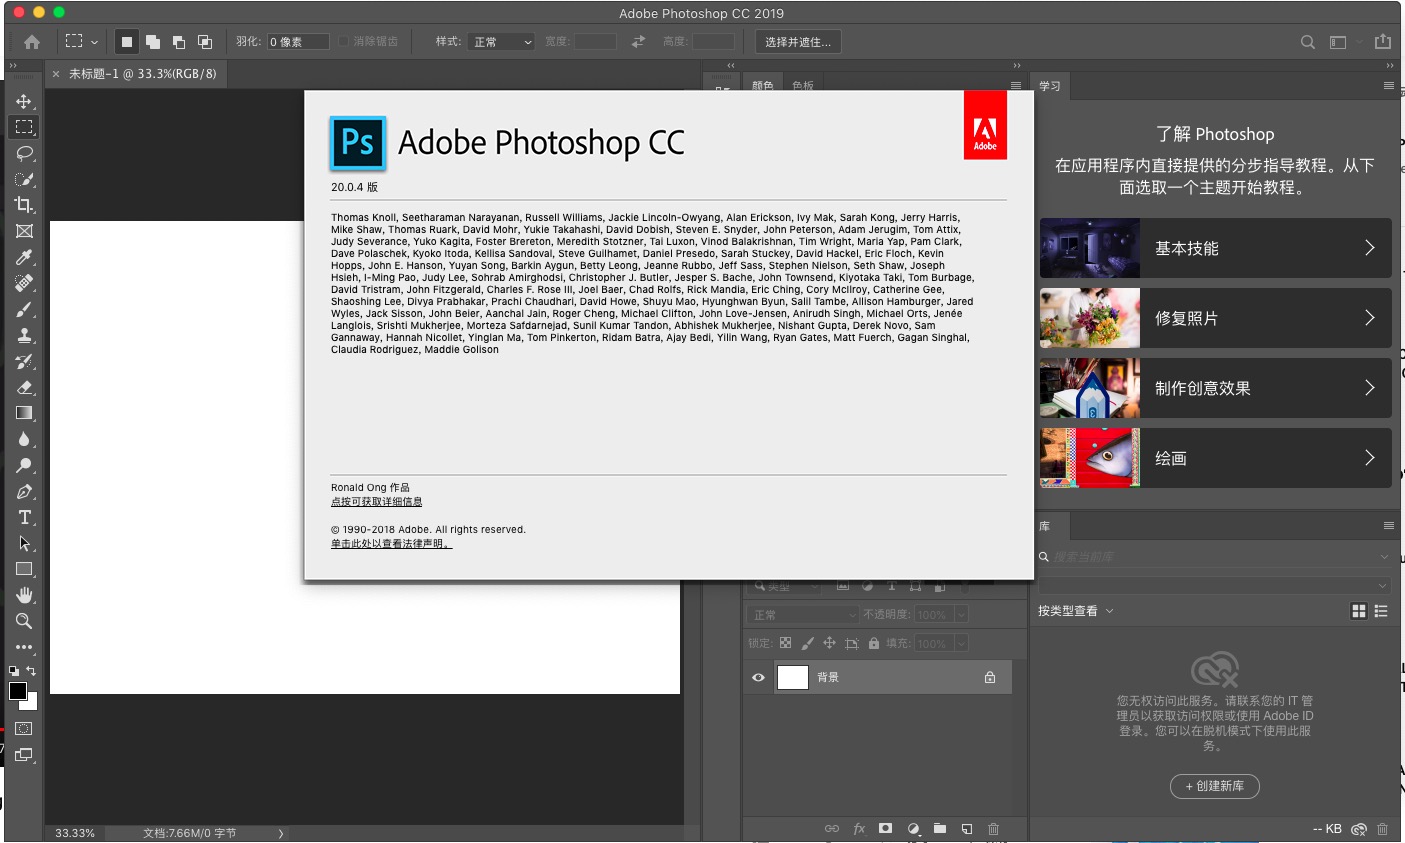1405x843 pixels.
Task: Expand the 基本技能 tutorial category
Action: pyautogui.click(x=1215, y=248)
